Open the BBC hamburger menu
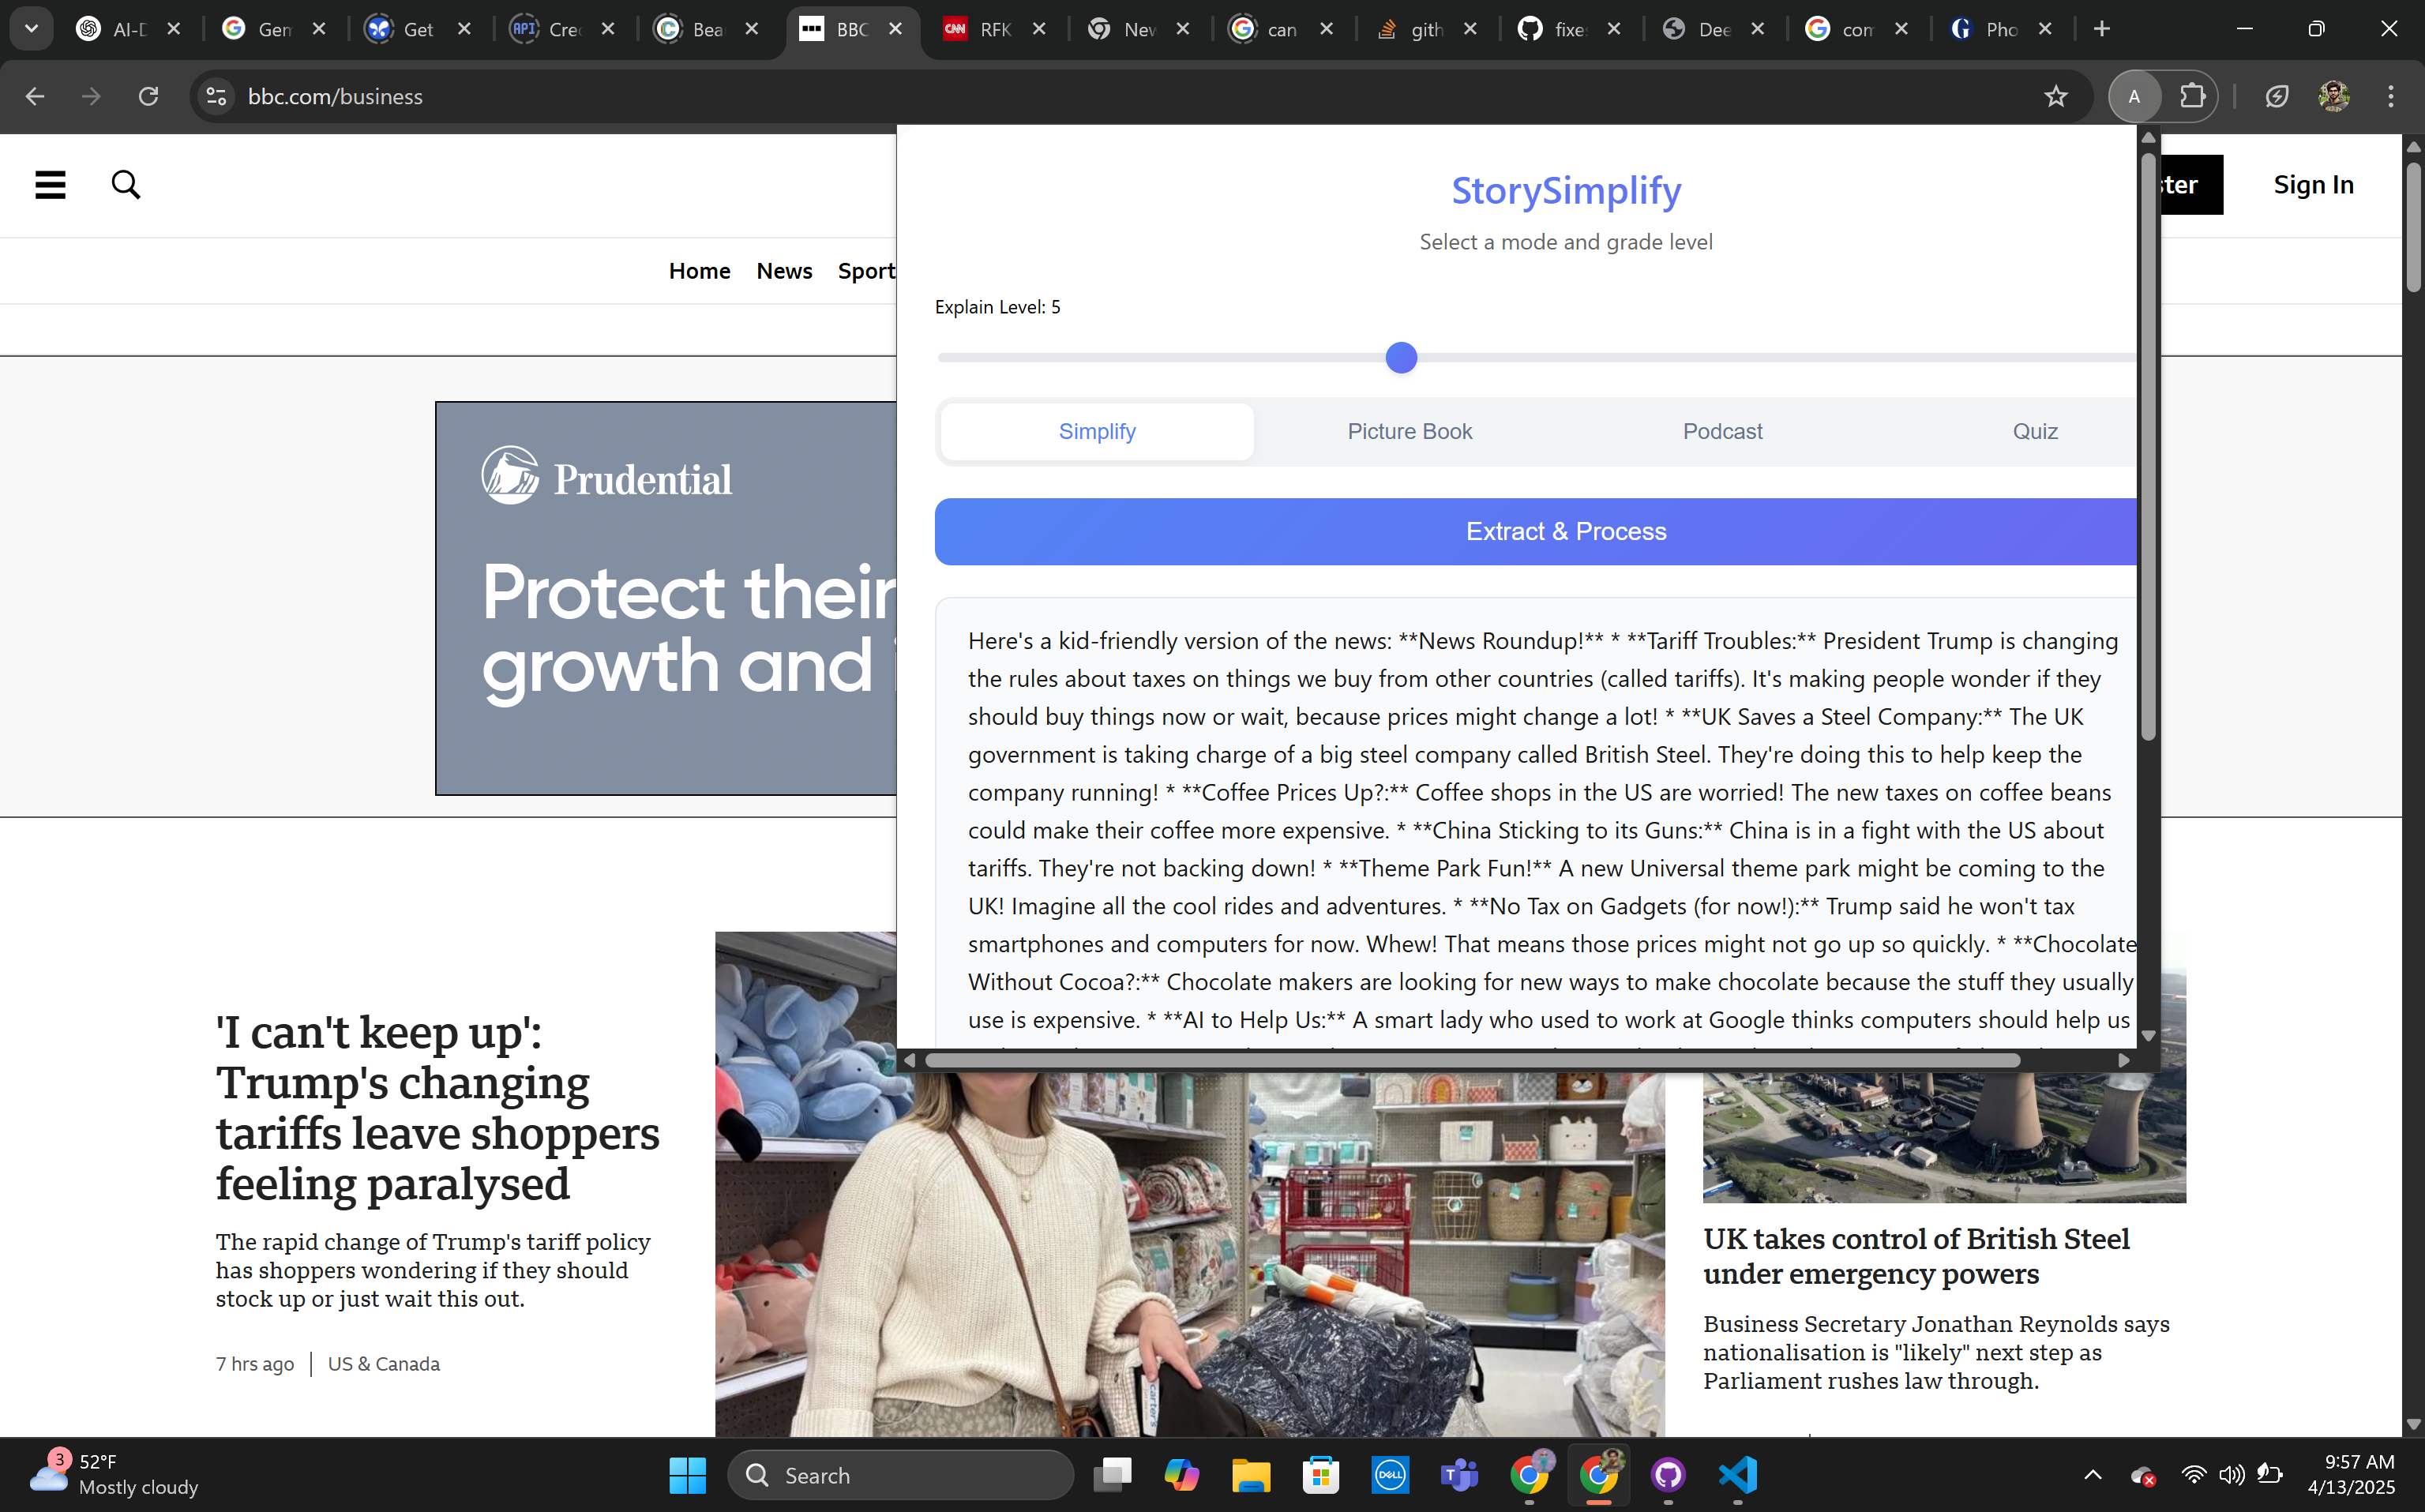 tap(50, 185)
